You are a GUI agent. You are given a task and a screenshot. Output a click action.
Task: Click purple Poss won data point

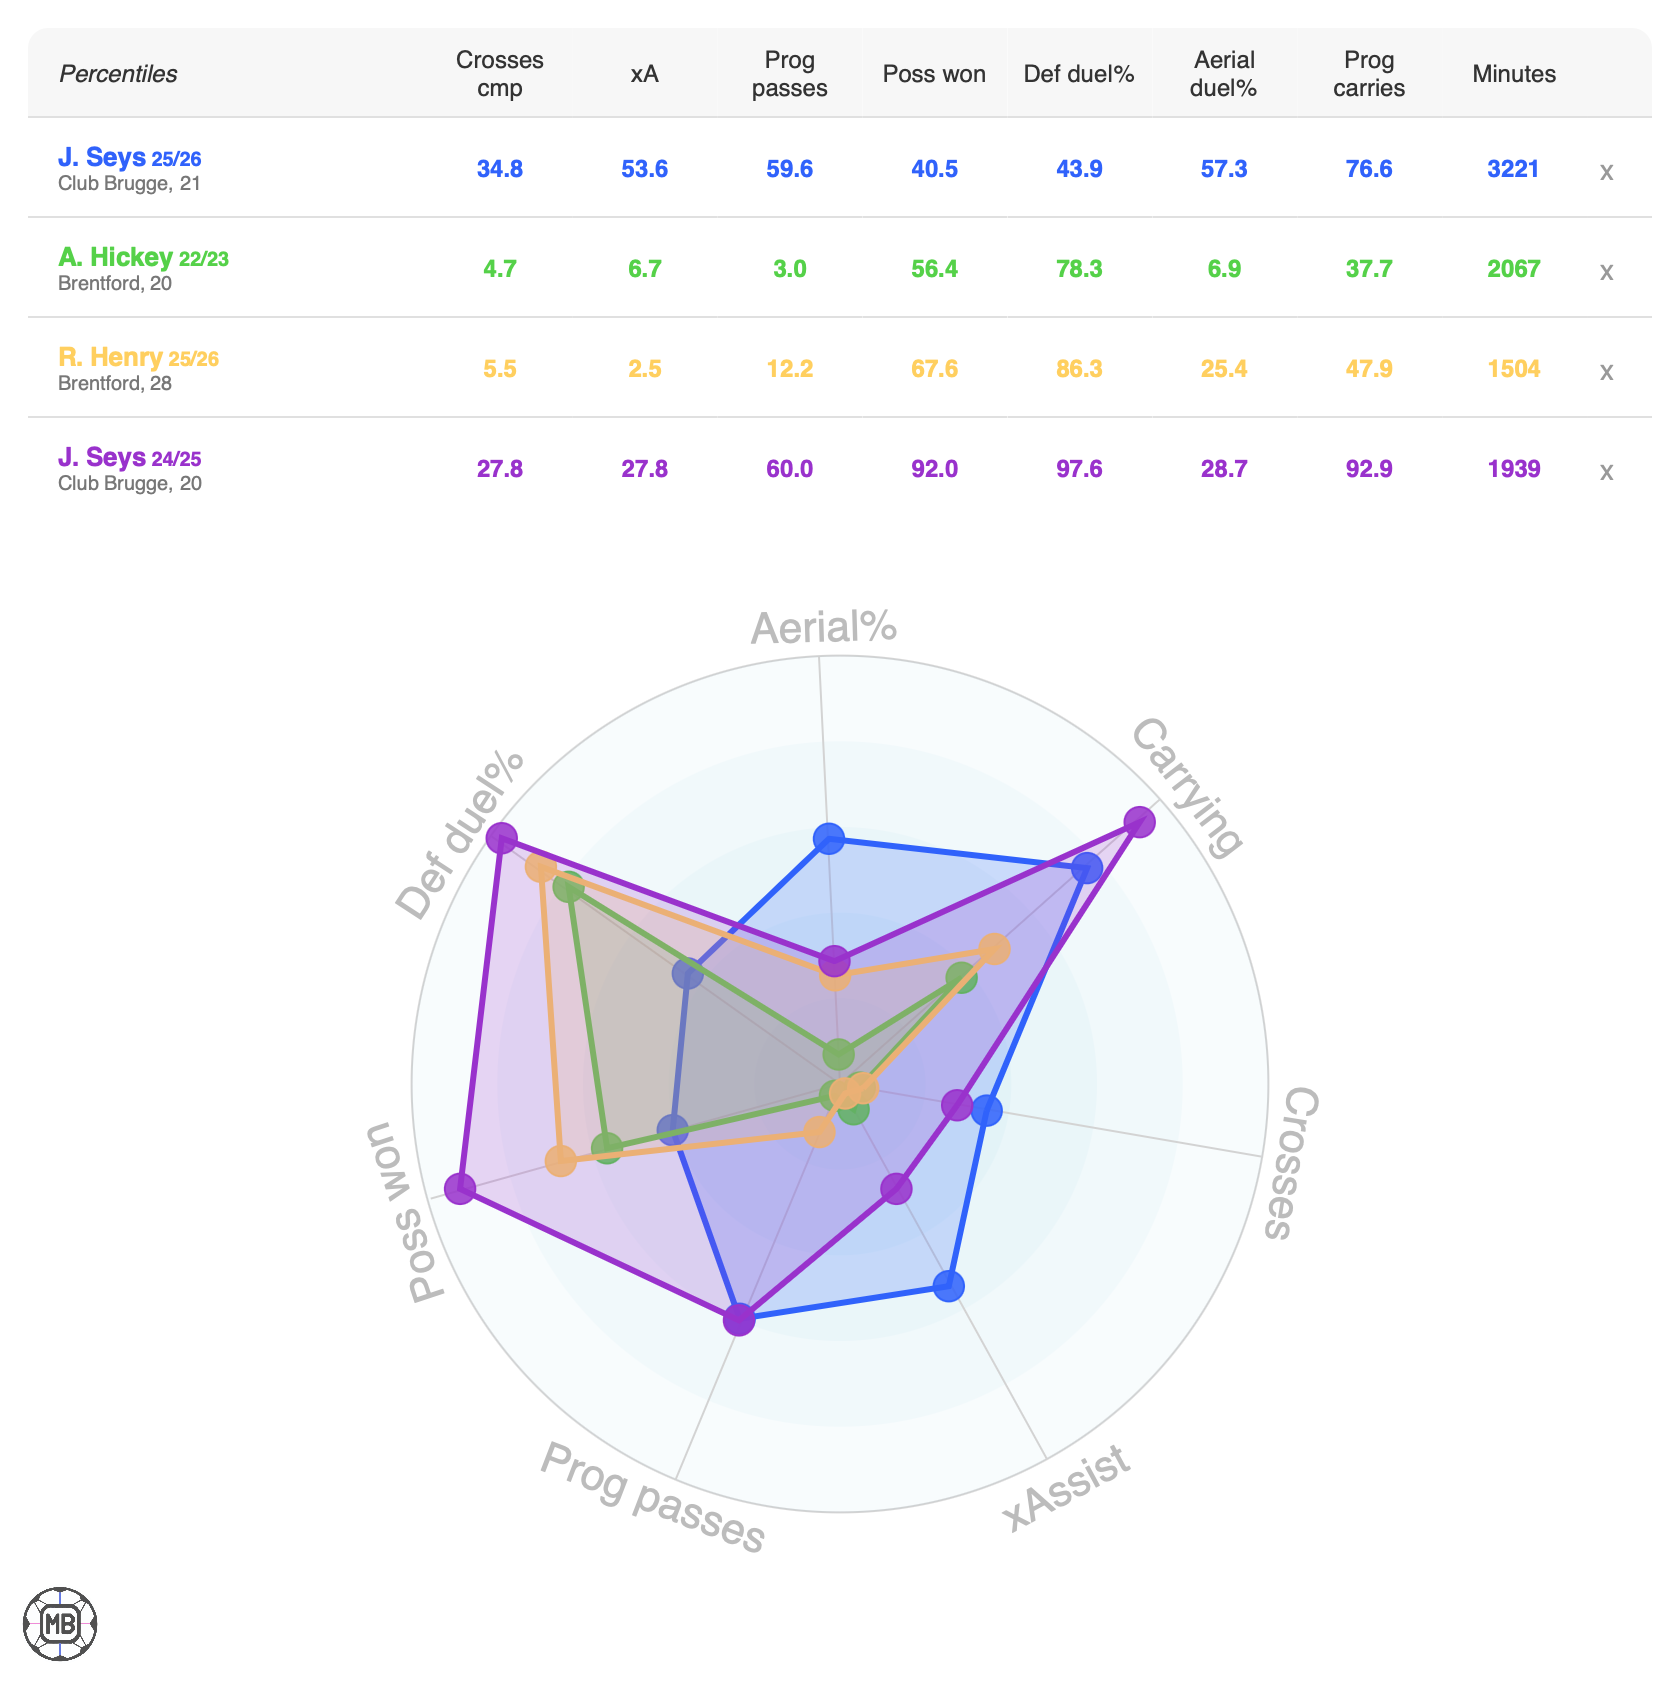[459, 1189]
